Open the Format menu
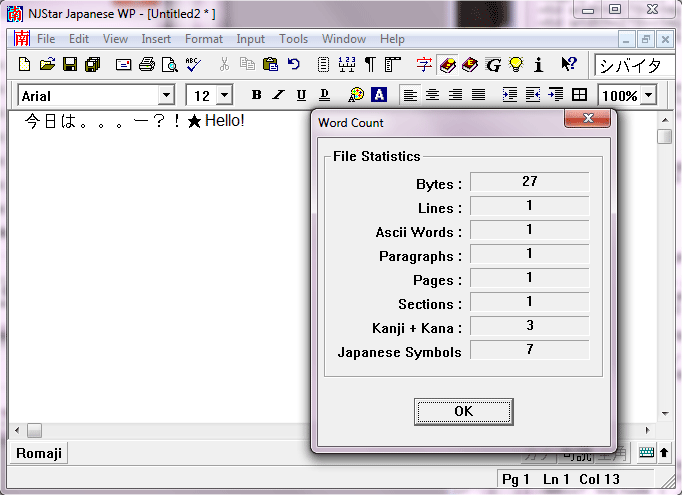The width and height of the screenshot is (682, 495). 204,39
